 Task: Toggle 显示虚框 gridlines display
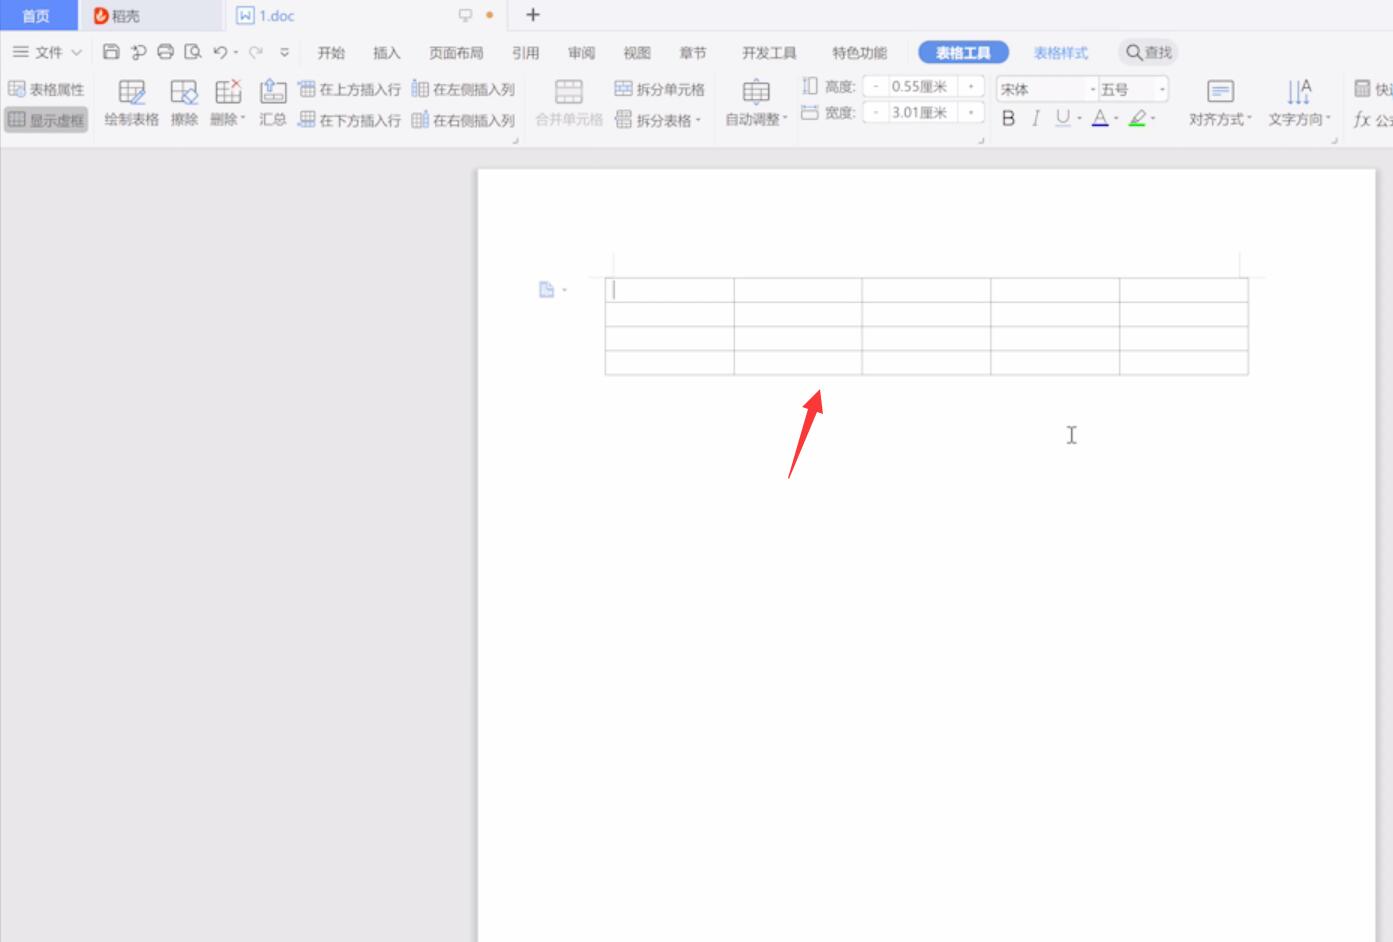pyautogui.click(x=47, y=120)
